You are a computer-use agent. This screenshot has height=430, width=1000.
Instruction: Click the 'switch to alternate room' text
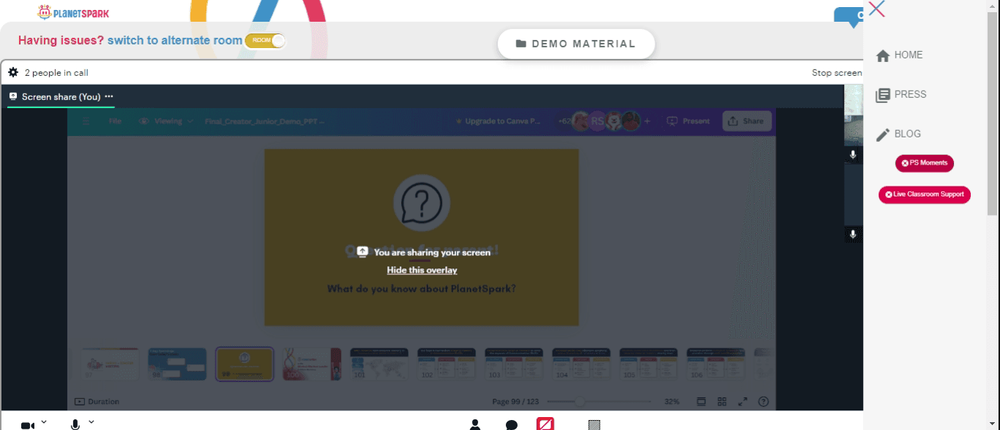pyautogui.click(x=175, y=41)
